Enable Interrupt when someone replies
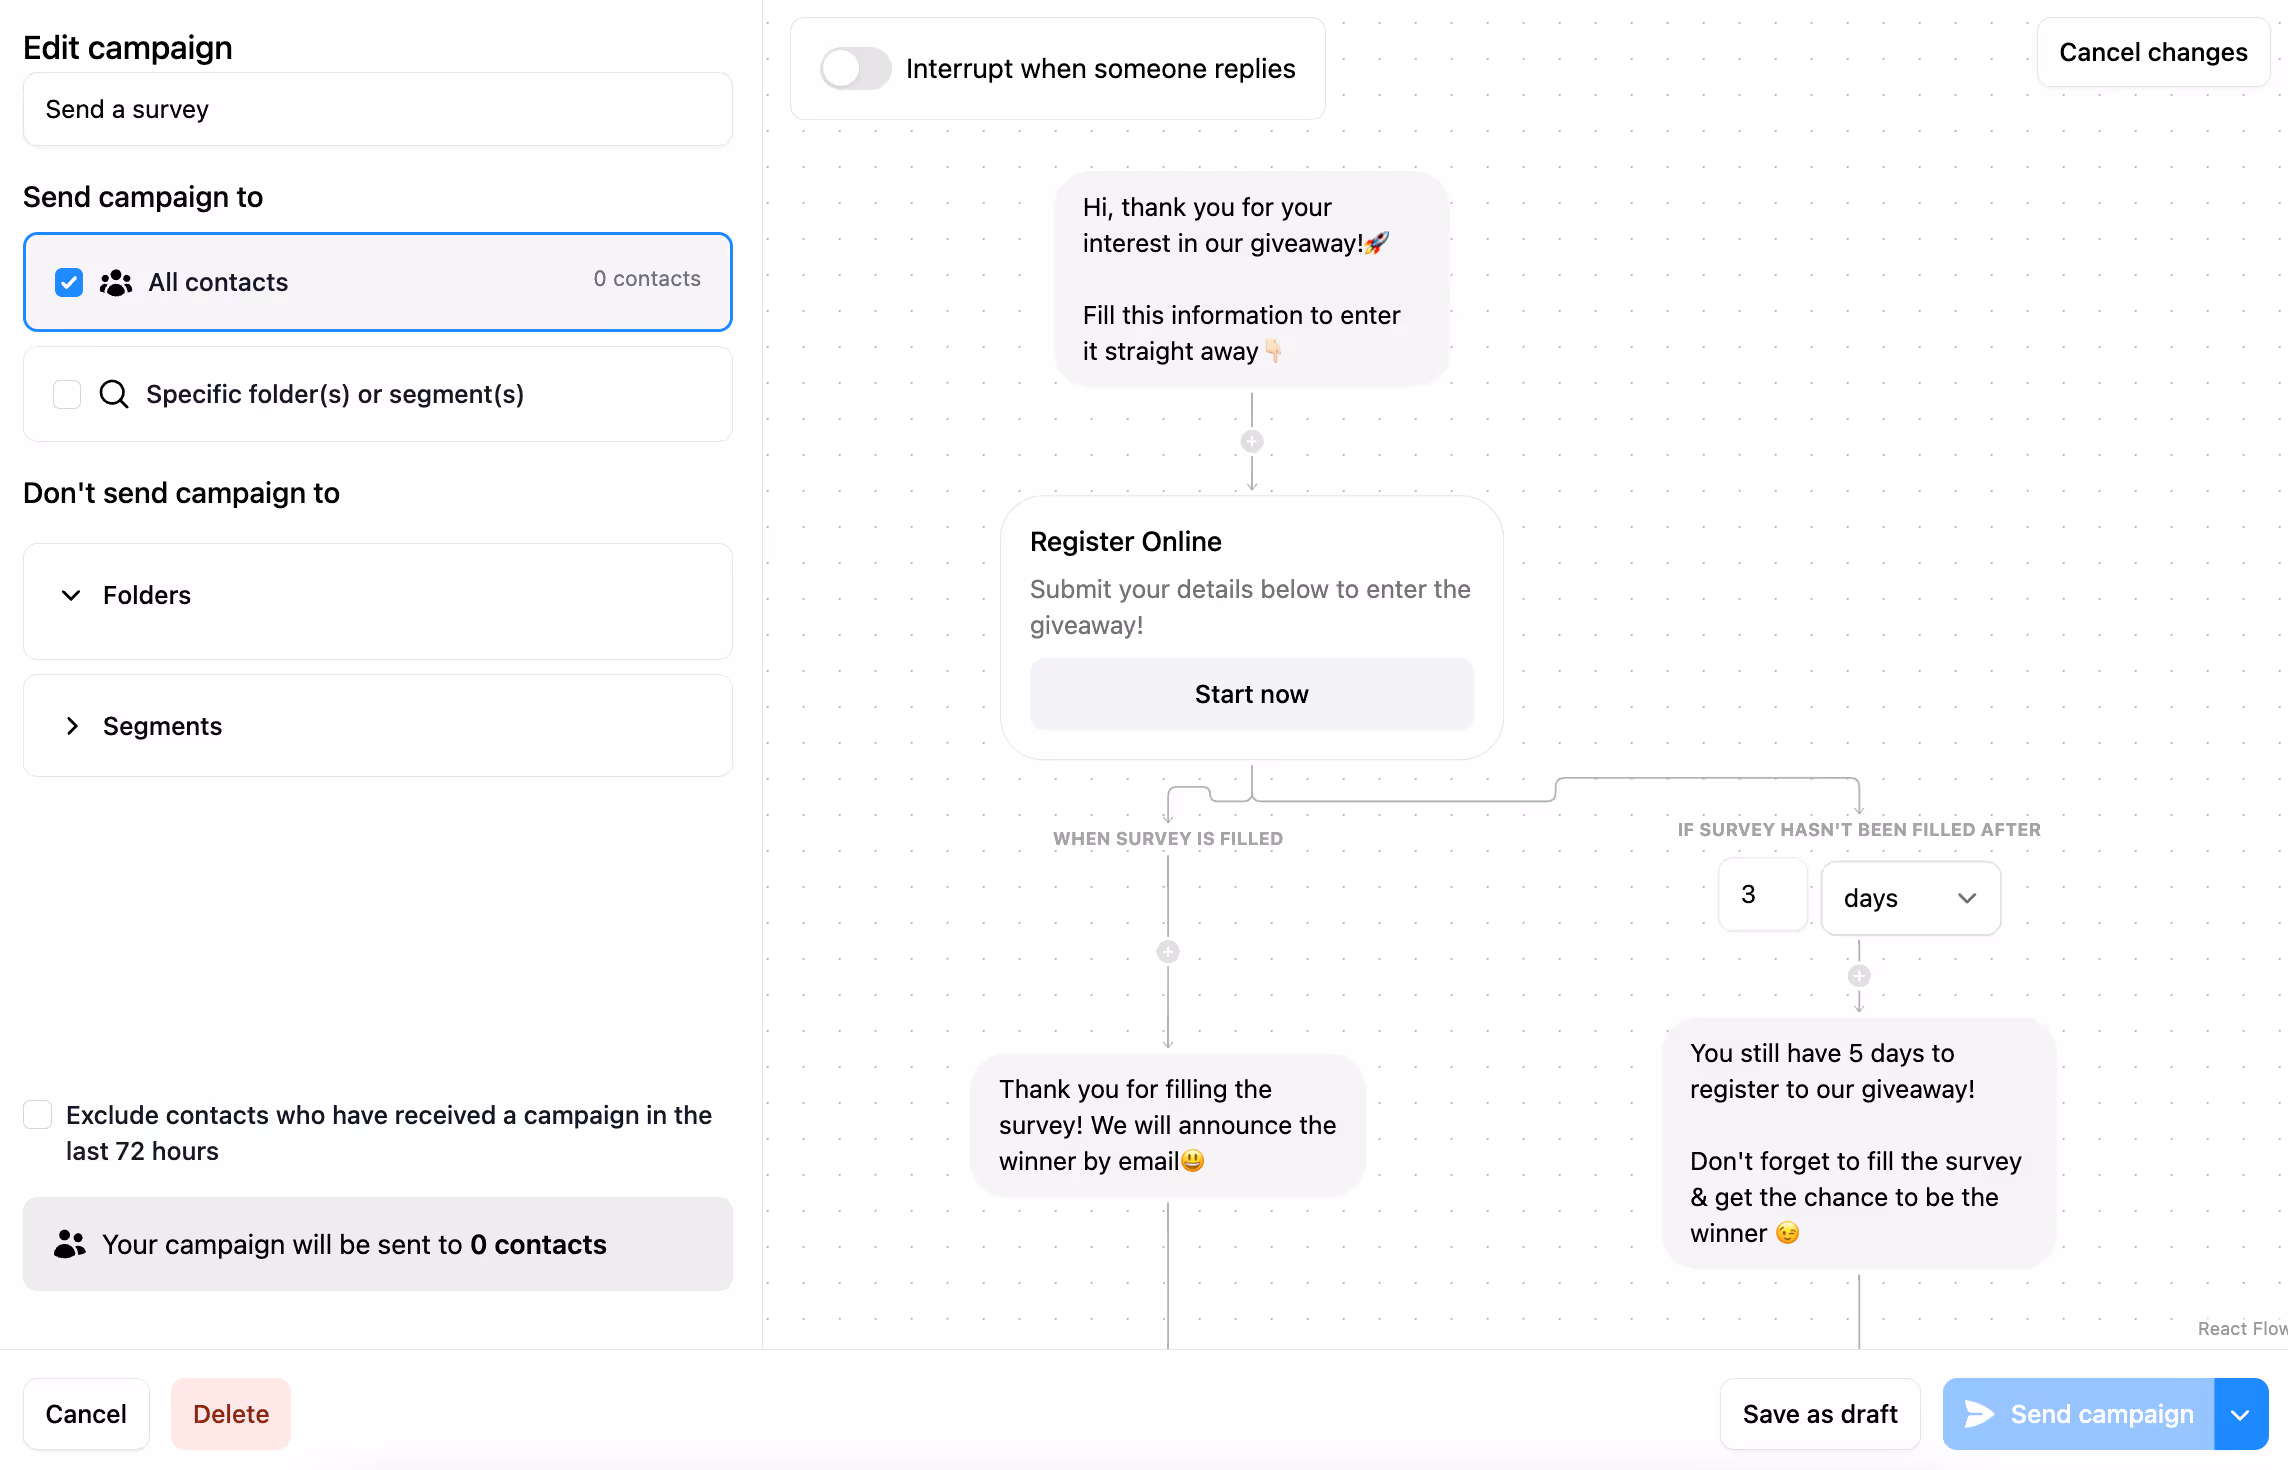 (855, 68)
